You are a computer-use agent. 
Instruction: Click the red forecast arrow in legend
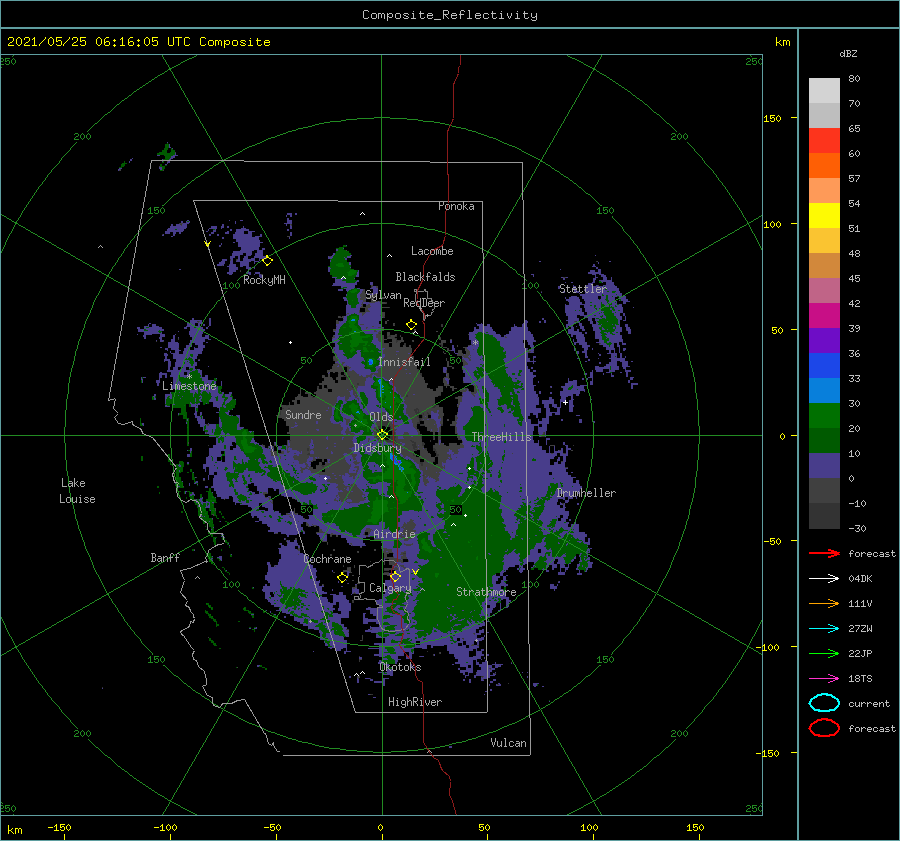coord(824,553)
